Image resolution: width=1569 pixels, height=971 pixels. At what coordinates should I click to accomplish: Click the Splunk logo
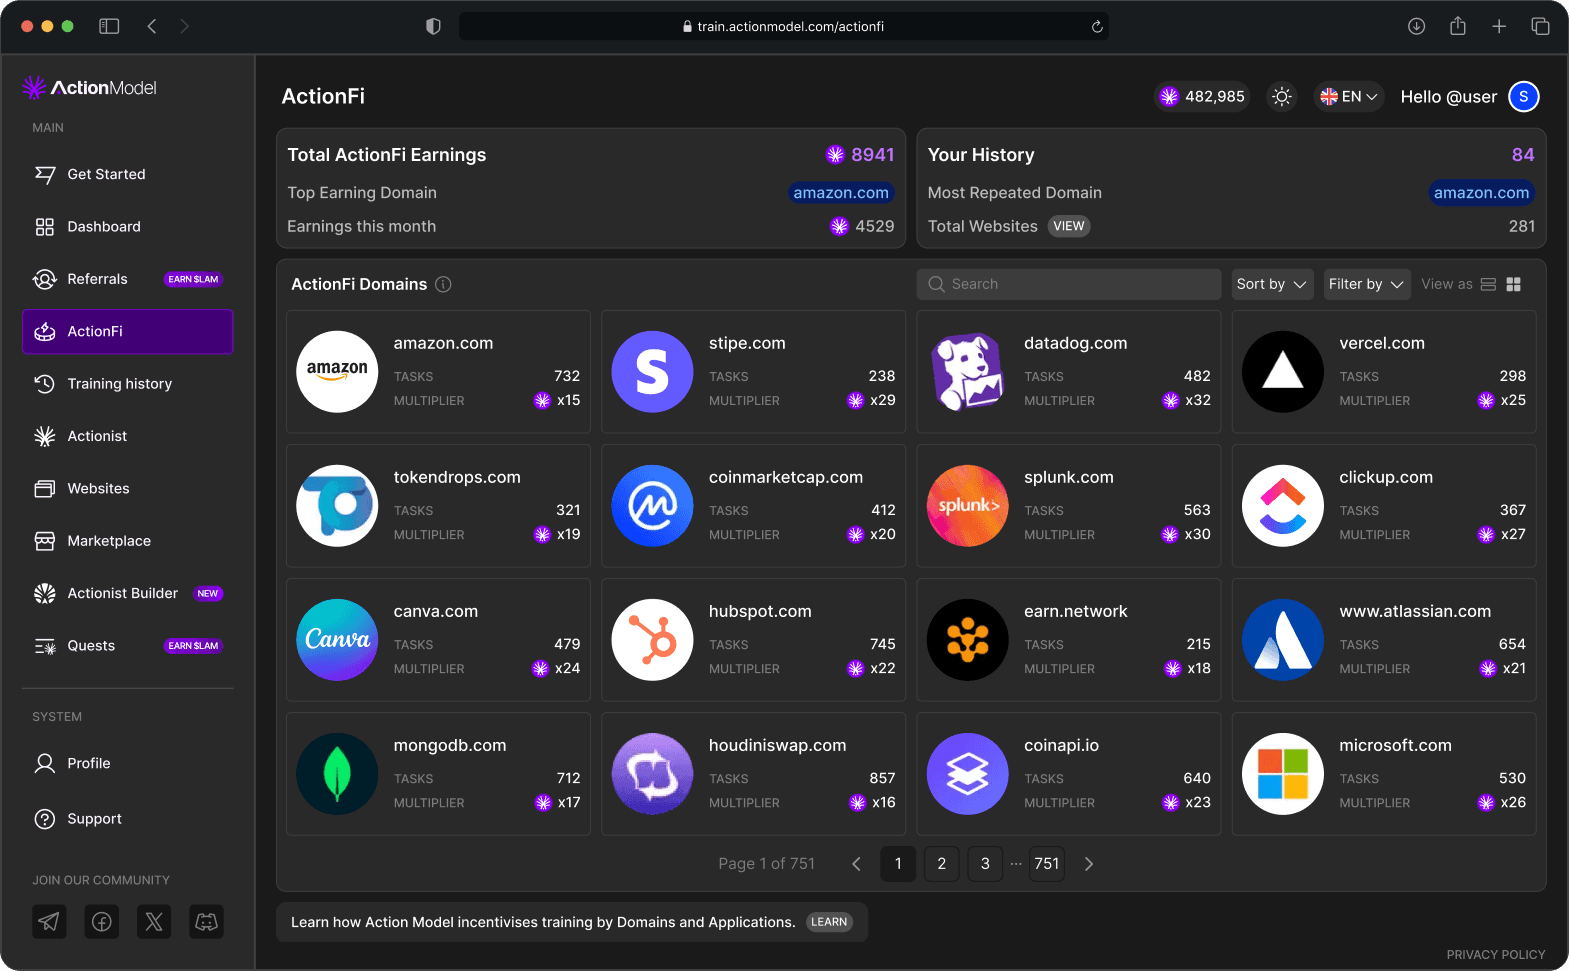968,506
